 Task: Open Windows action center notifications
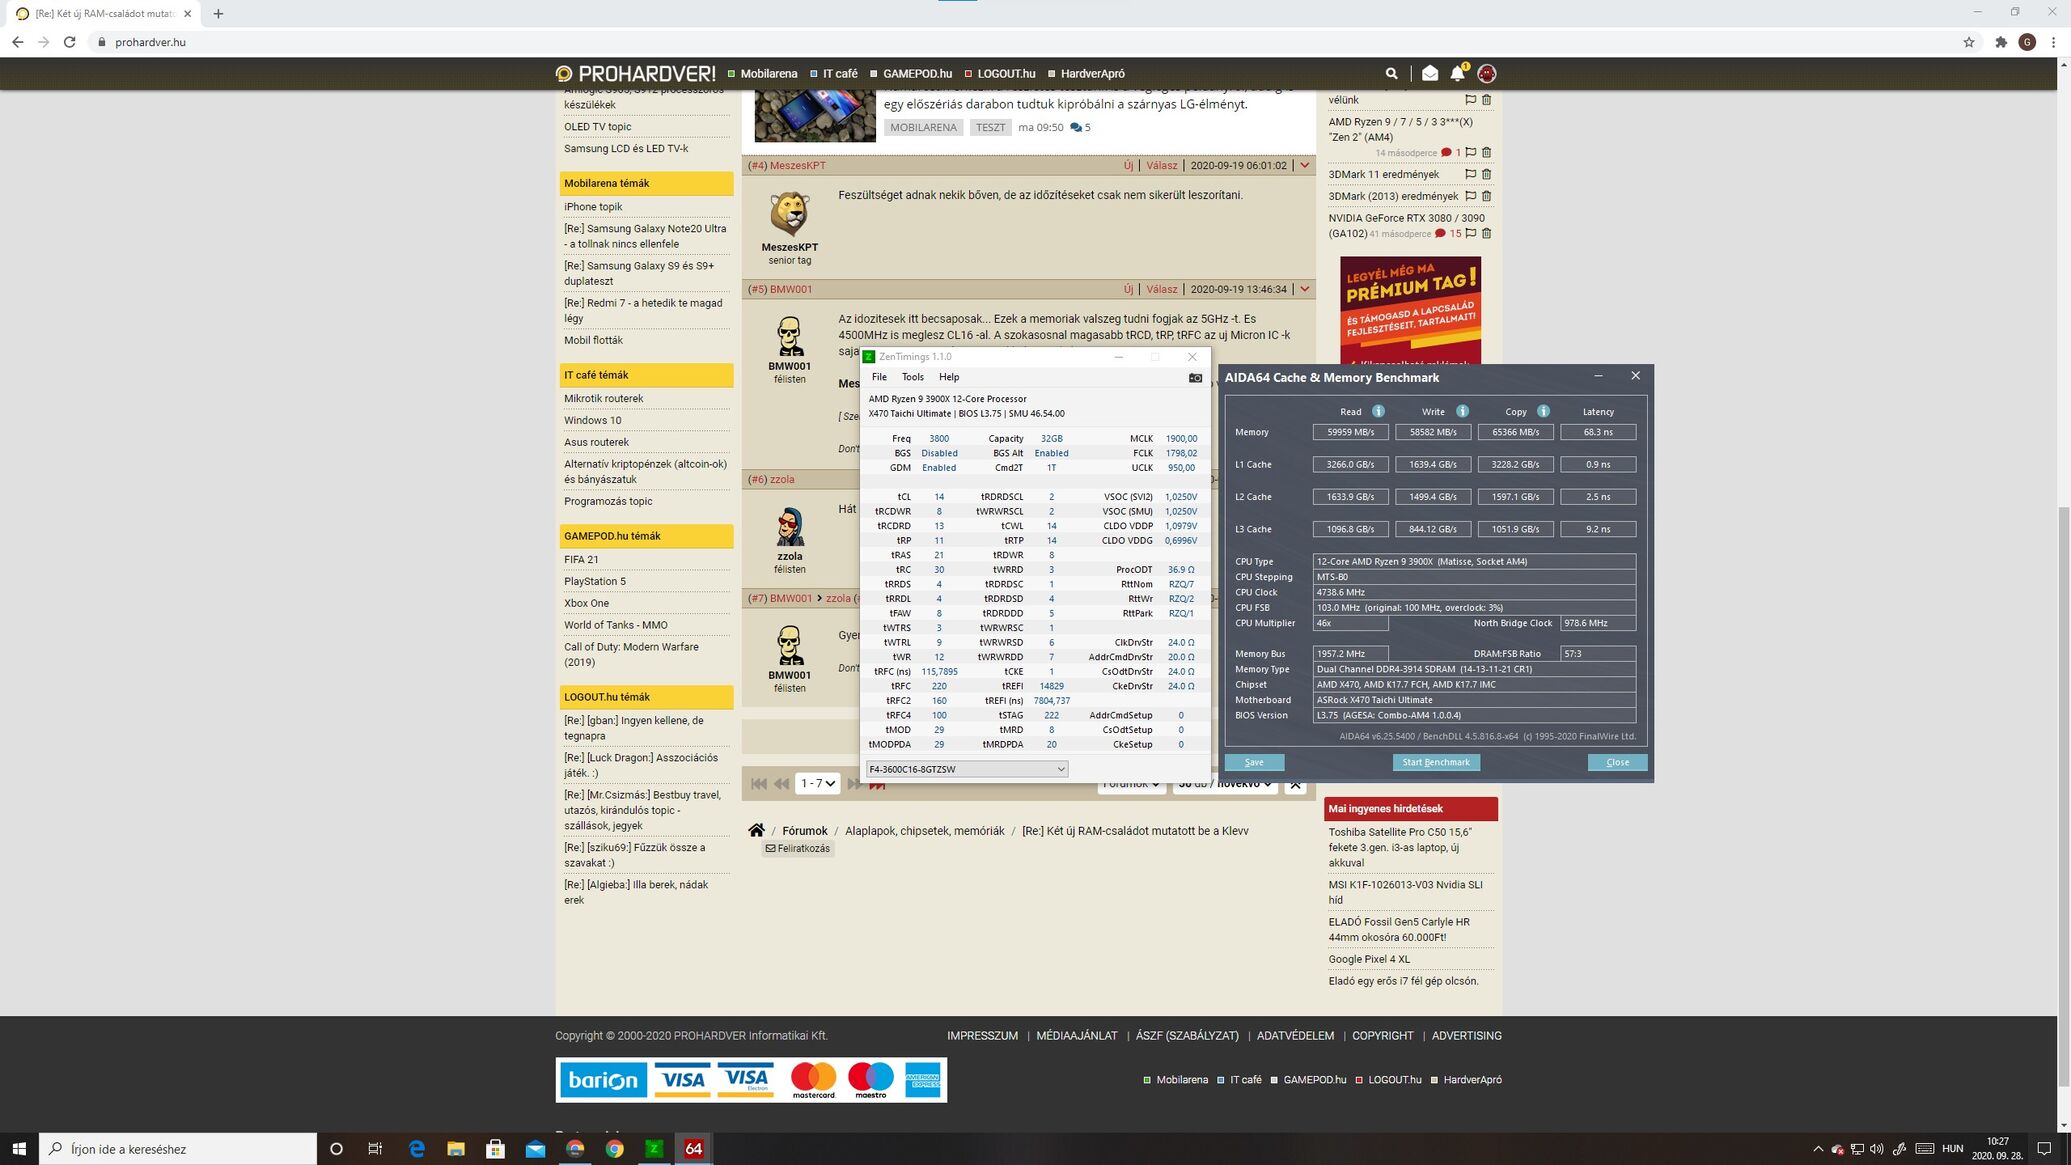pyautogui.click(x=2044, y=1149)
